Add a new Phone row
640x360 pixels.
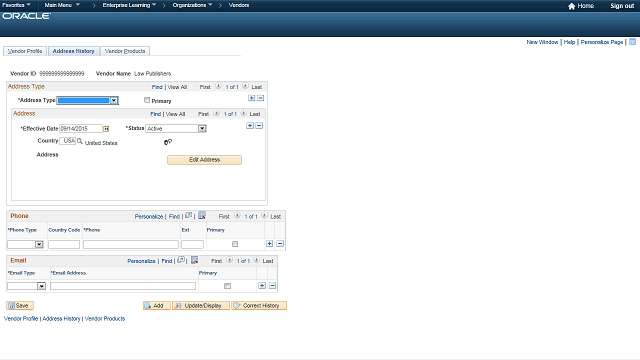click(269, 244)
